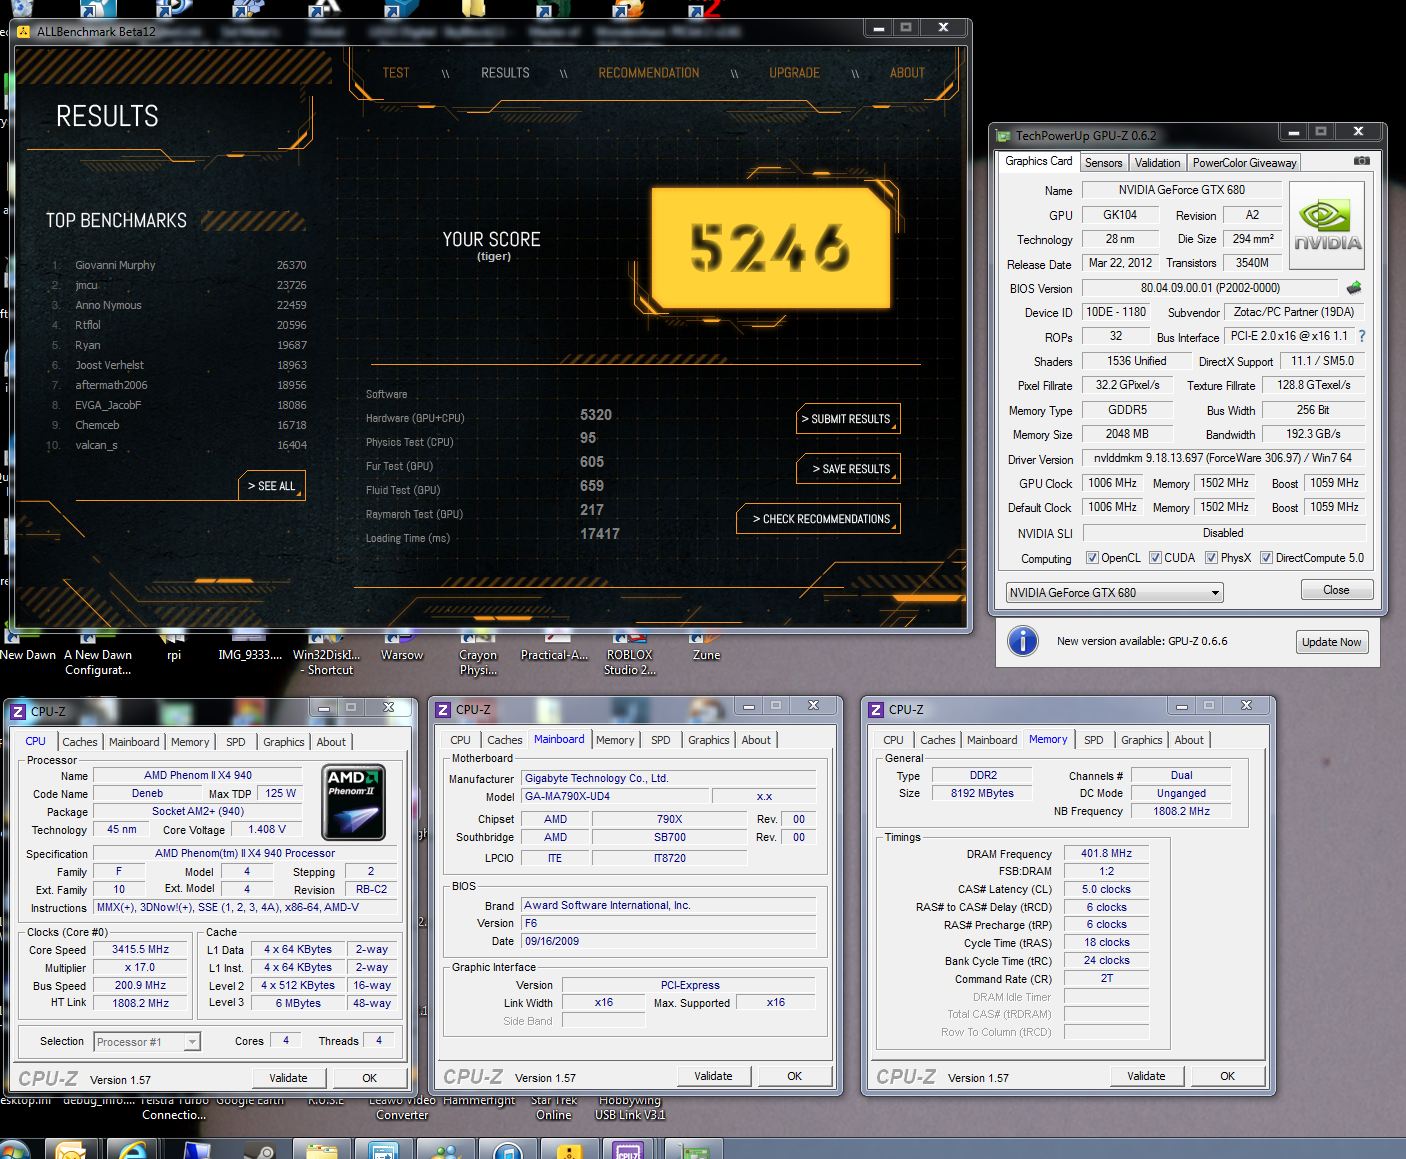
Task: Select the Leawo Video Converter desktop icon
Action: point(402,1107)
